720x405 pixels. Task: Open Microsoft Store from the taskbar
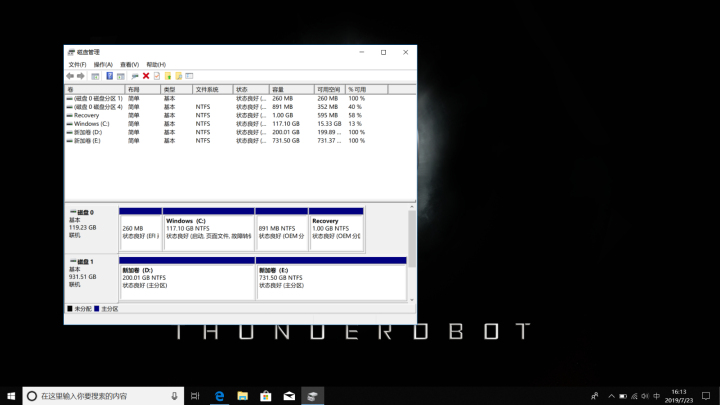(266, 396)
